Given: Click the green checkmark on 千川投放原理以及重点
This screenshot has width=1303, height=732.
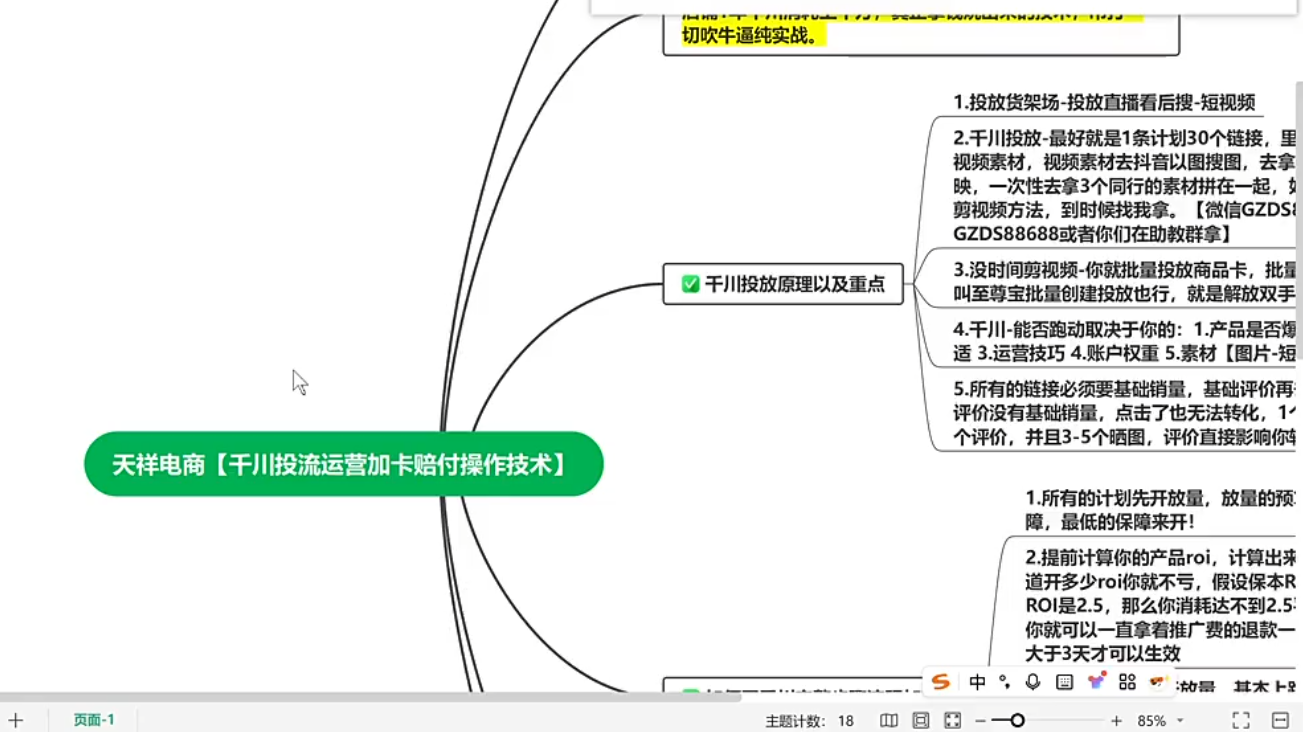Looking at the screenshot, I should tap(690, 284).
